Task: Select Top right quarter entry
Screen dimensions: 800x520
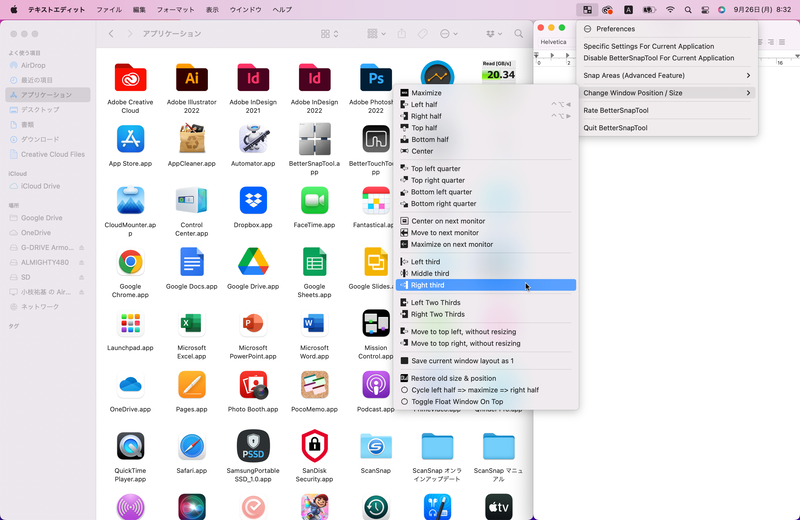Action: pos(487,180)
